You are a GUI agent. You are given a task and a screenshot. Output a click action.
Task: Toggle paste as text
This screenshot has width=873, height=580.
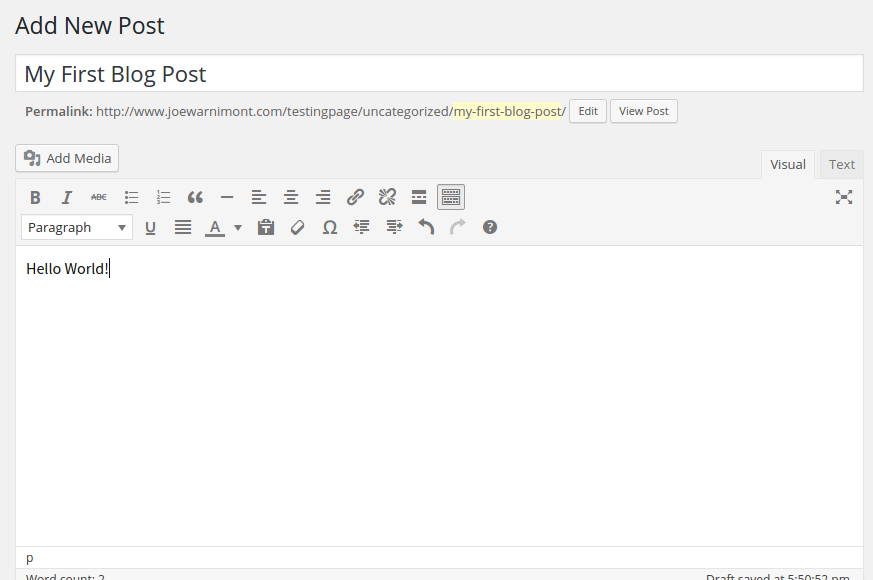click(x=266, y=227)
